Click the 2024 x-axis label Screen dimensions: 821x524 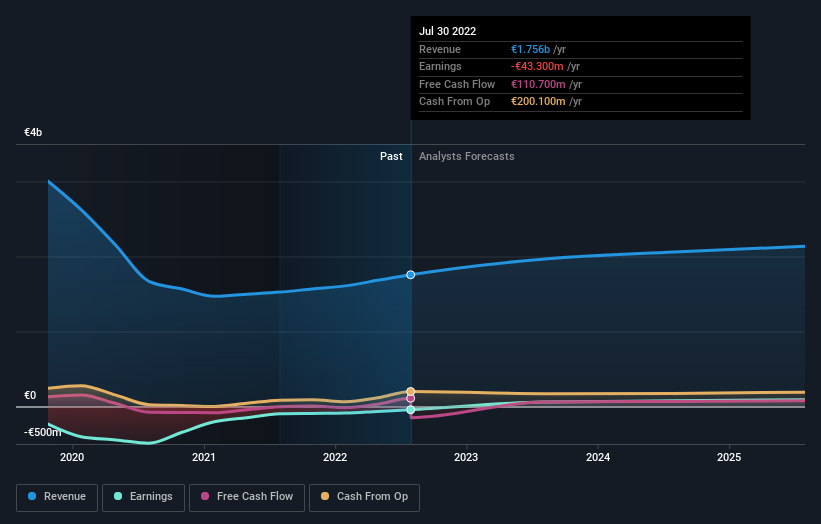coord(598,457)
